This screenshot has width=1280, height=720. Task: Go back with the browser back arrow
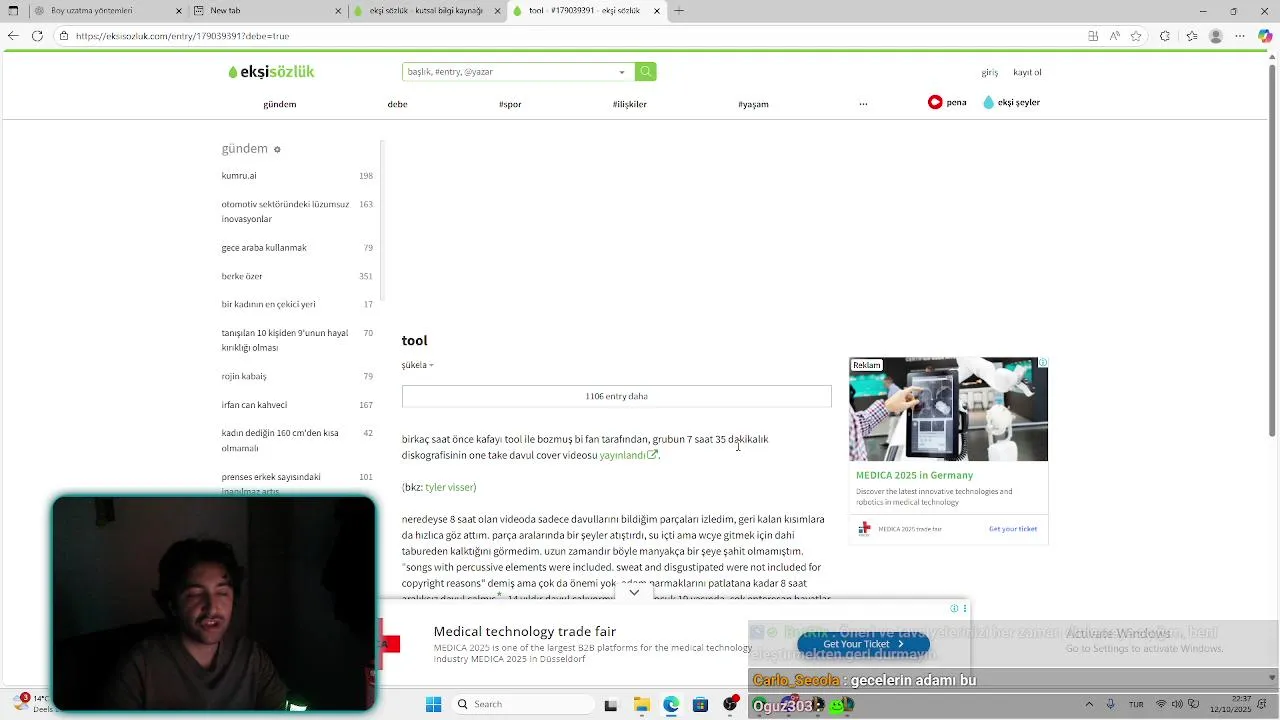coord(13,36)
